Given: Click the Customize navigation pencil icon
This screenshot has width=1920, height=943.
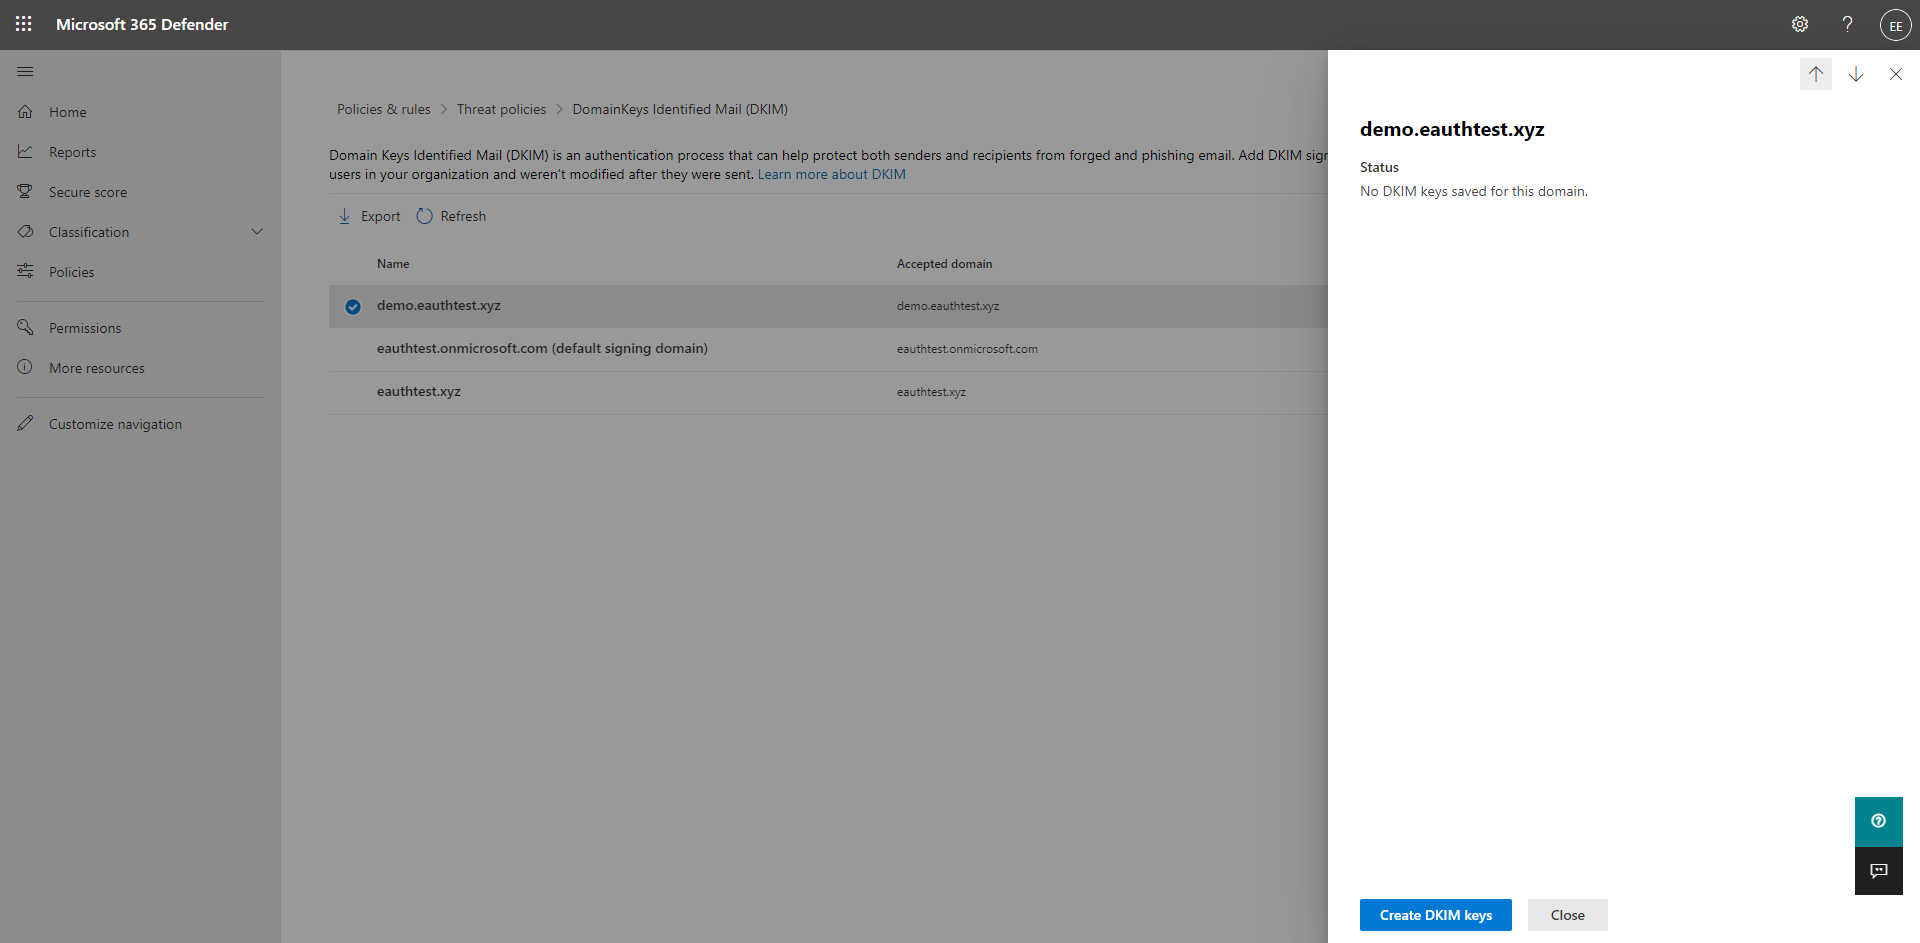Looking at the screenshot, I should [25, 424].
